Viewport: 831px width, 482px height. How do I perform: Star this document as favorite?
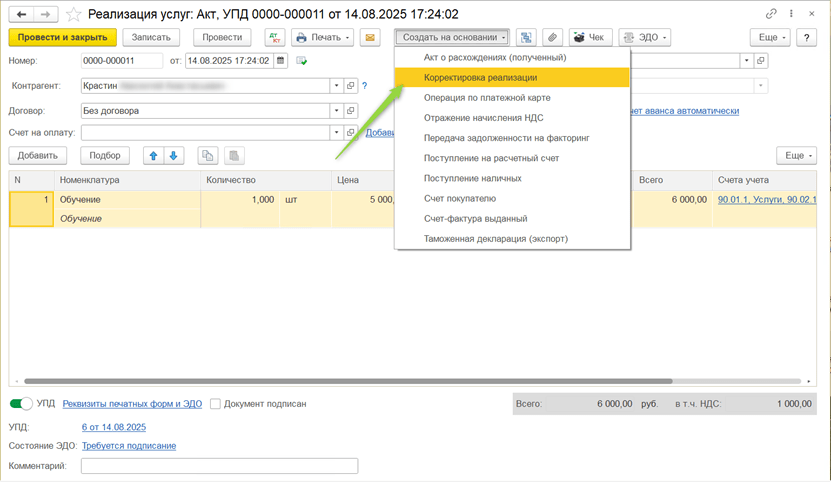[x=73, y=15]
